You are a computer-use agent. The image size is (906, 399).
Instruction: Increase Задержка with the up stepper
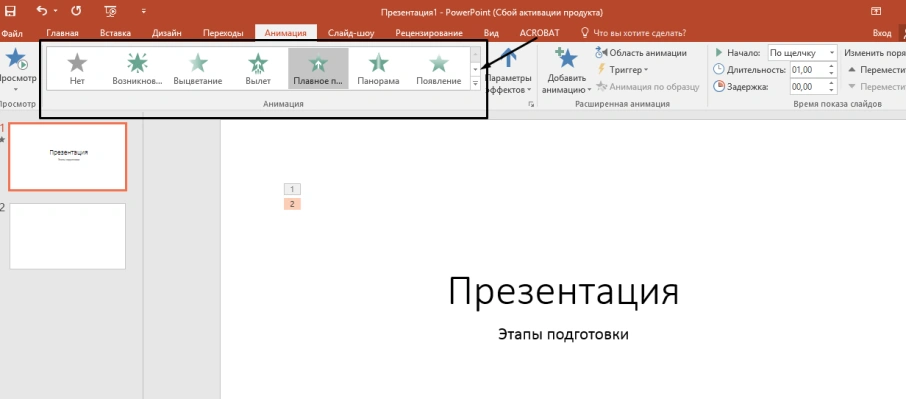tap(832, 84)
